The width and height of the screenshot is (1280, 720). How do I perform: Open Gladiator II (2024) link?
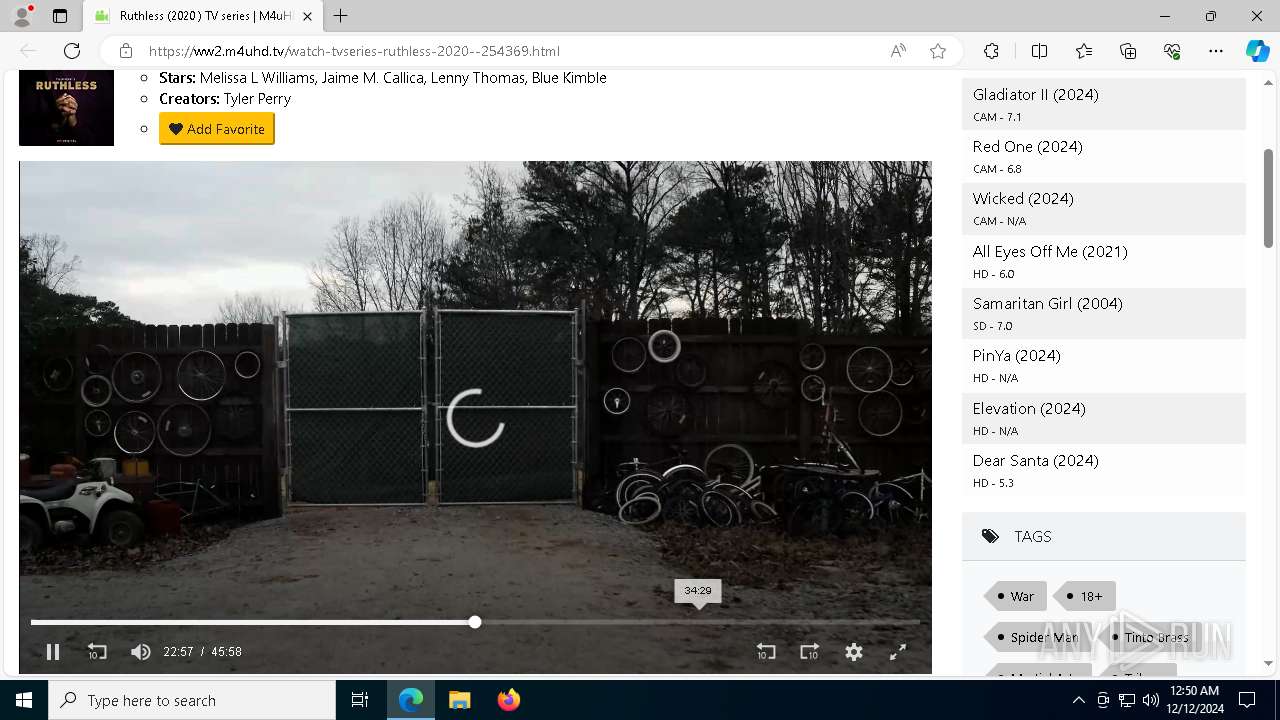tap(1035, 95)
